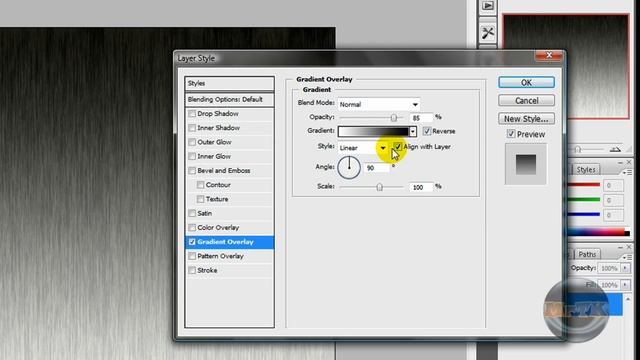Open the Tool Presets icon panel
640x360 pixels.
[x=488, y=33]
